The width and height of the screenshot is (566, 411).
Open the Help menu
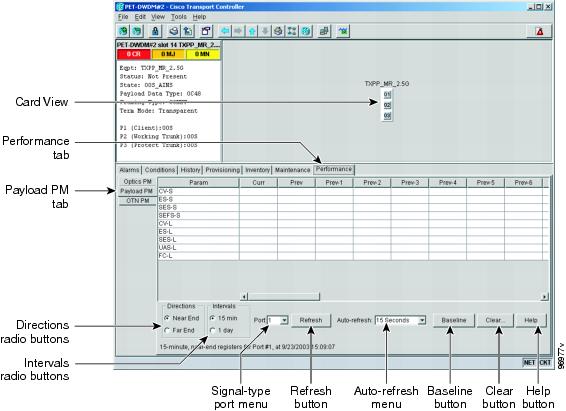[x=199, y=17]
